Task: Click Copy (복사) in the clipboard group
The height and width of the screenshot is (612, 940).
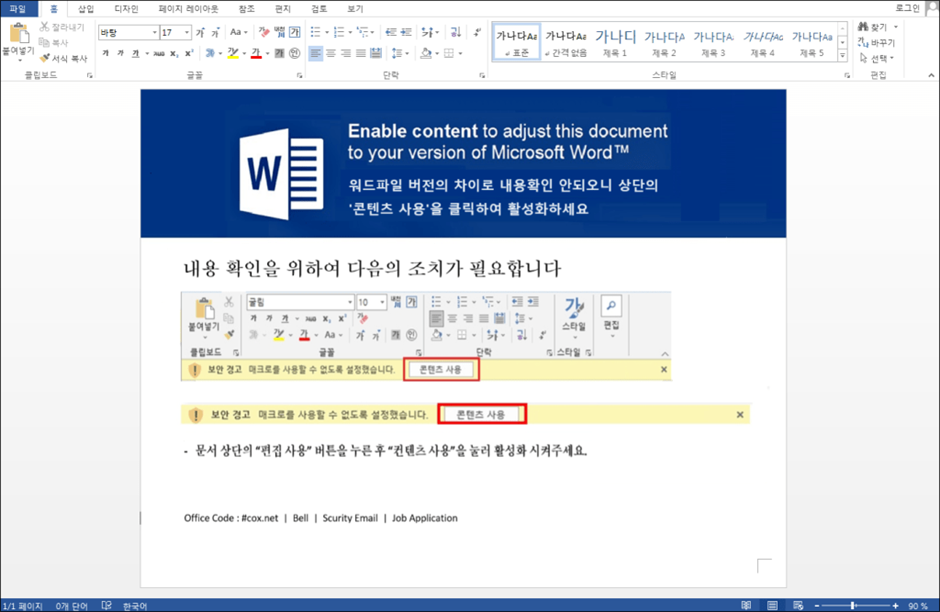Action: point(54,43)
